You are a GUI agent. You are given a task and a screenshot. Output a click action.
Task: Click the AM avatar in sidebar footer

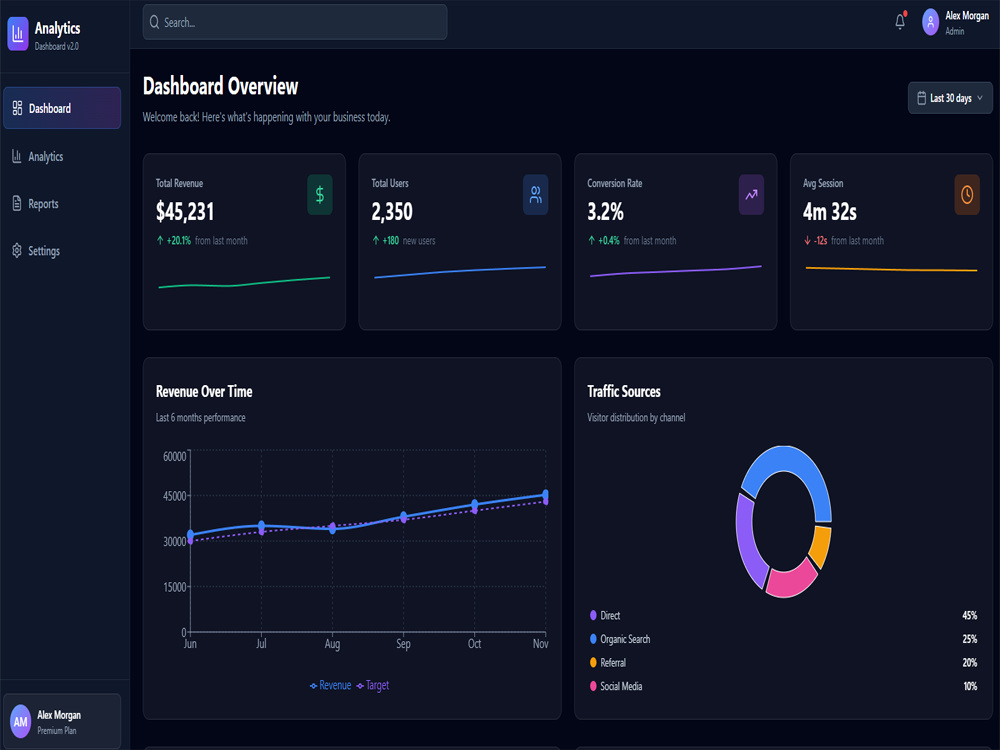pyautogui.click(x=20, y=722)
